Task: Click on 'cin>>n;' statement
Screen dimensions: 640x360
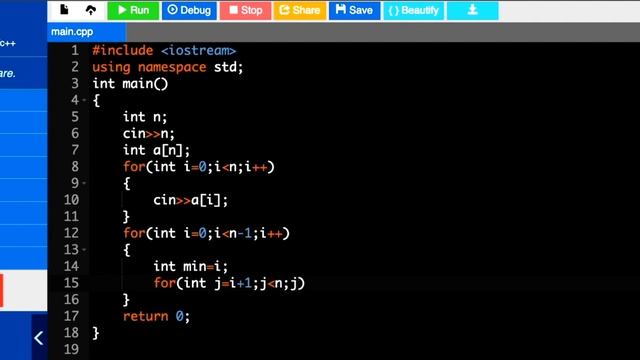Action: pos(149,133)
